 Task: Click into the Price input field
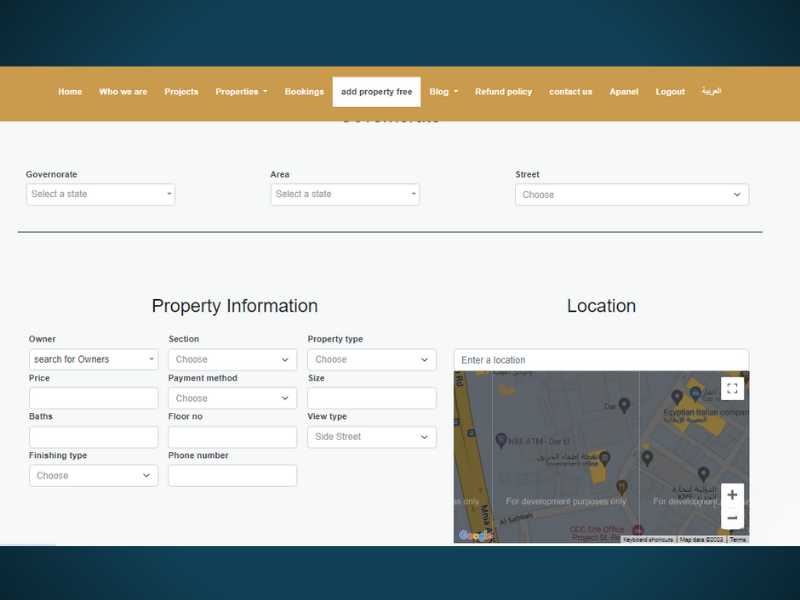(93, 397)
